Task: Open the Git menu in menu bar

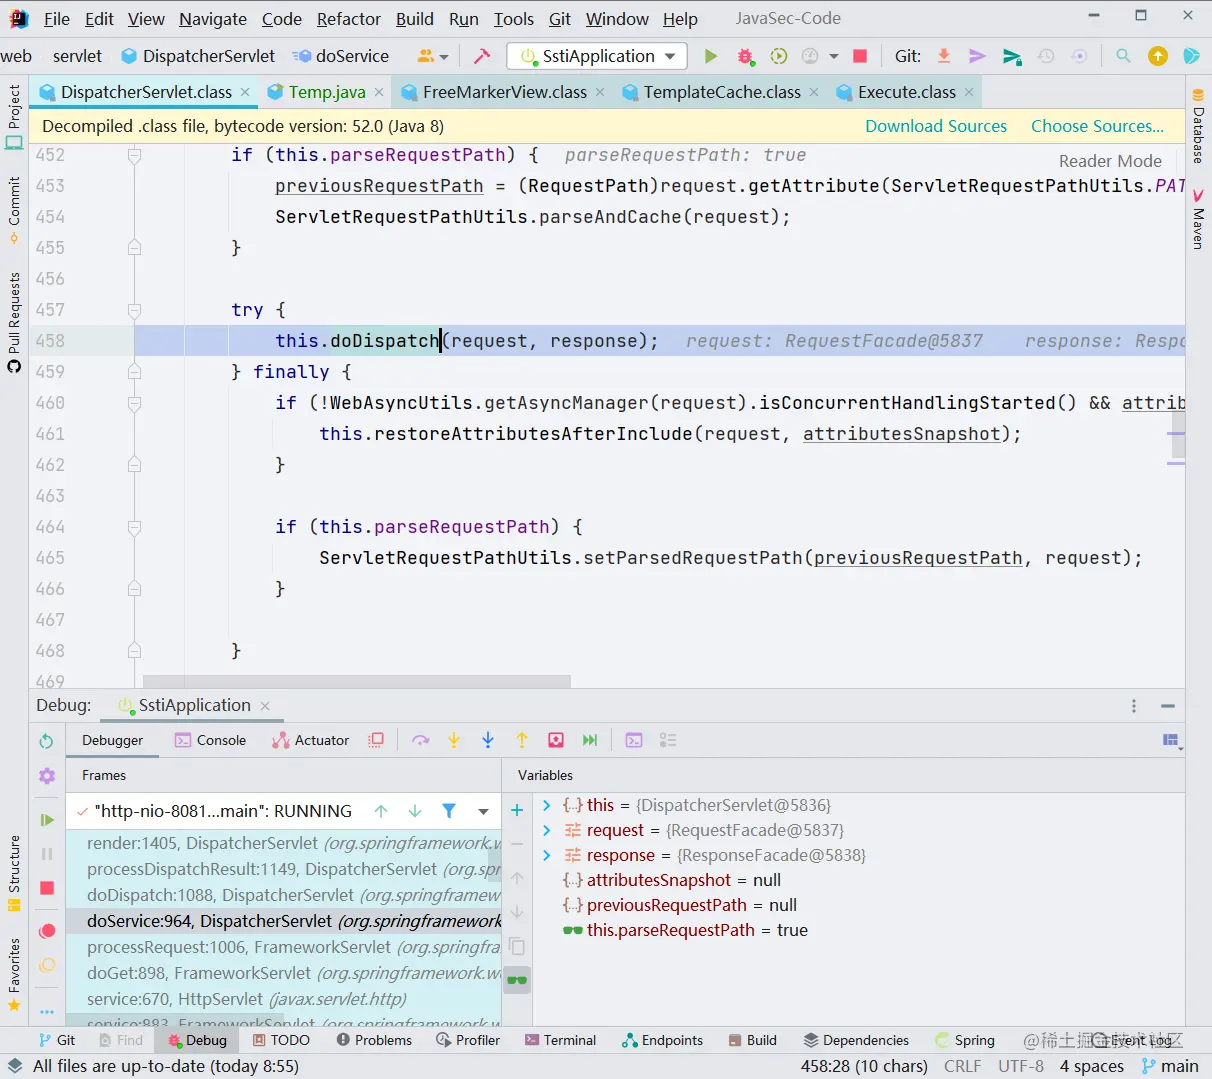Action: point(560,19)
